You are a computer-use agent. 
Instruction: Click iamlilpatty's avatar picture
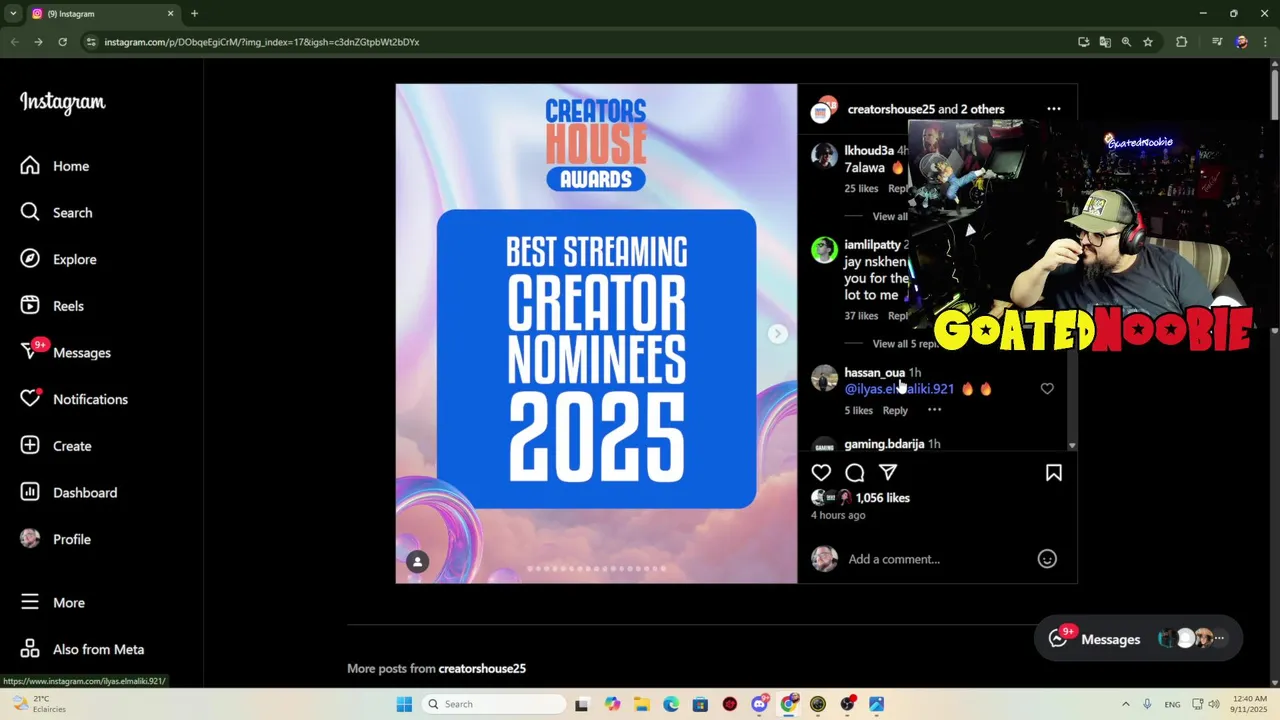point(824,250)
